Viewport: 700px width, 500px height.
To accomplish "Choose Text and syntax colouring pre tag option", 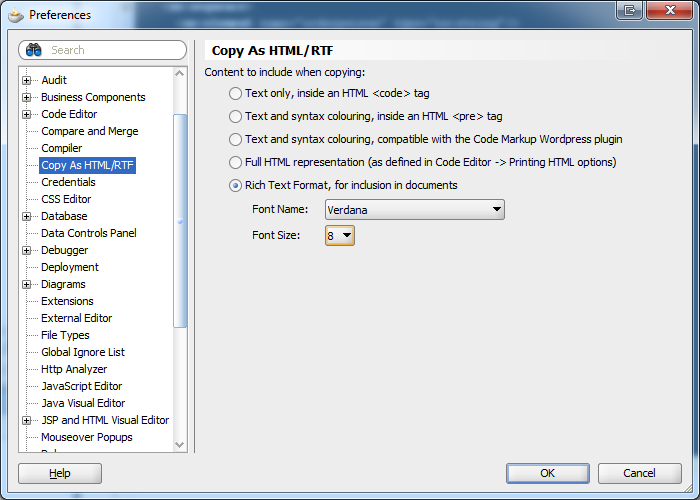I will (235, 116).
